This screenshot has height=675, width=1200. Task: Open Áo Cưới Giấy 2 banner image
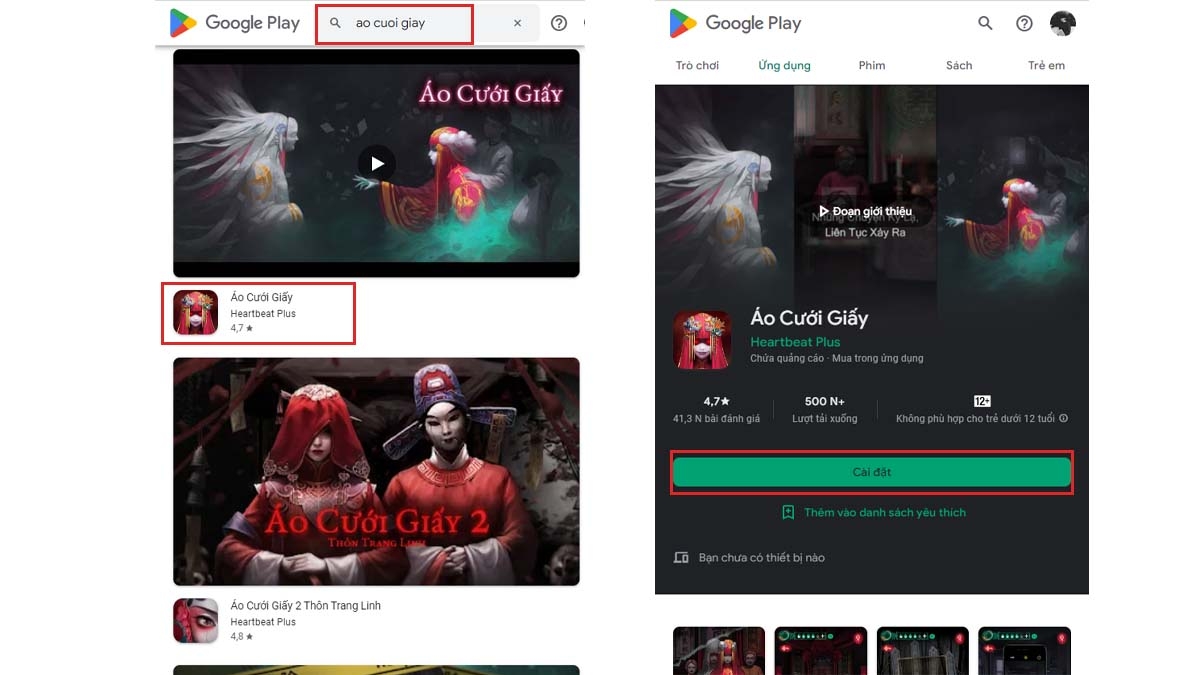[x=376, y=471]
